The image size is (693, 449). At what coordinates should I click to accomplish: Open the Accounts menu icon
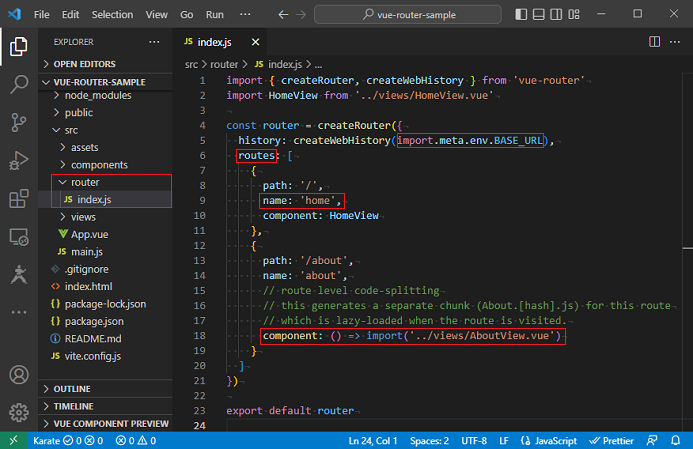click(19, 375)
